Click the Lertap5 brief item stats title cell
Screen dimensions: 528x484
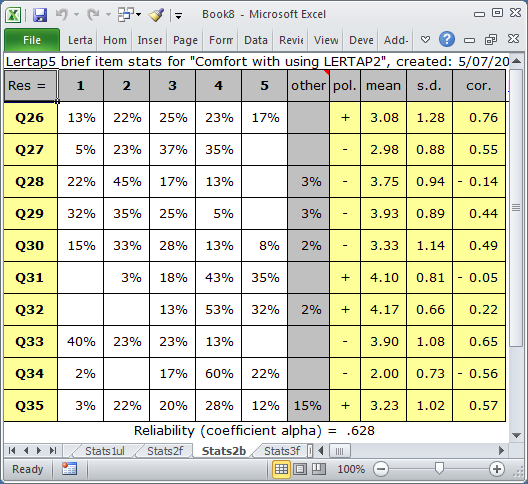tap(256, 61)
